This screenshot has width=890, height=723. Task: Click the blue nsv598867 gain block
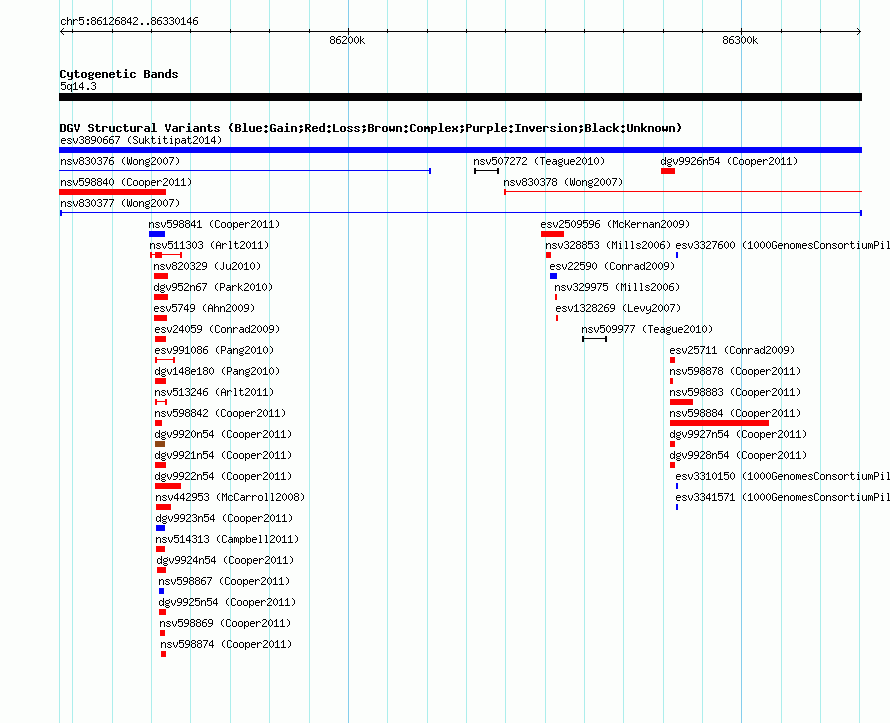pos(161,591)
